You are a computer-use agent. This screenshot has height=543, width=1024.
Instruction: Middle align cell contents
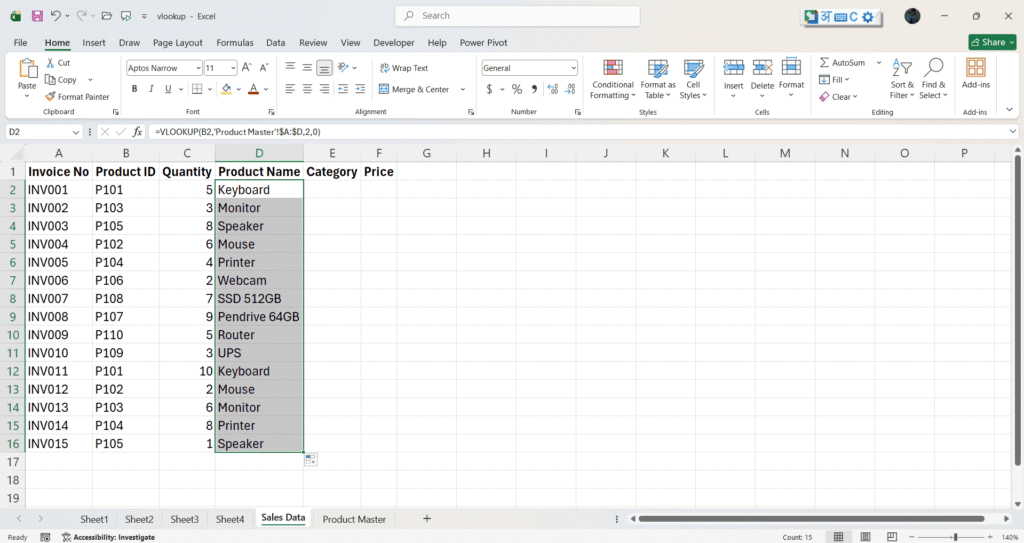pyautogui.click(x=307, y=67)
